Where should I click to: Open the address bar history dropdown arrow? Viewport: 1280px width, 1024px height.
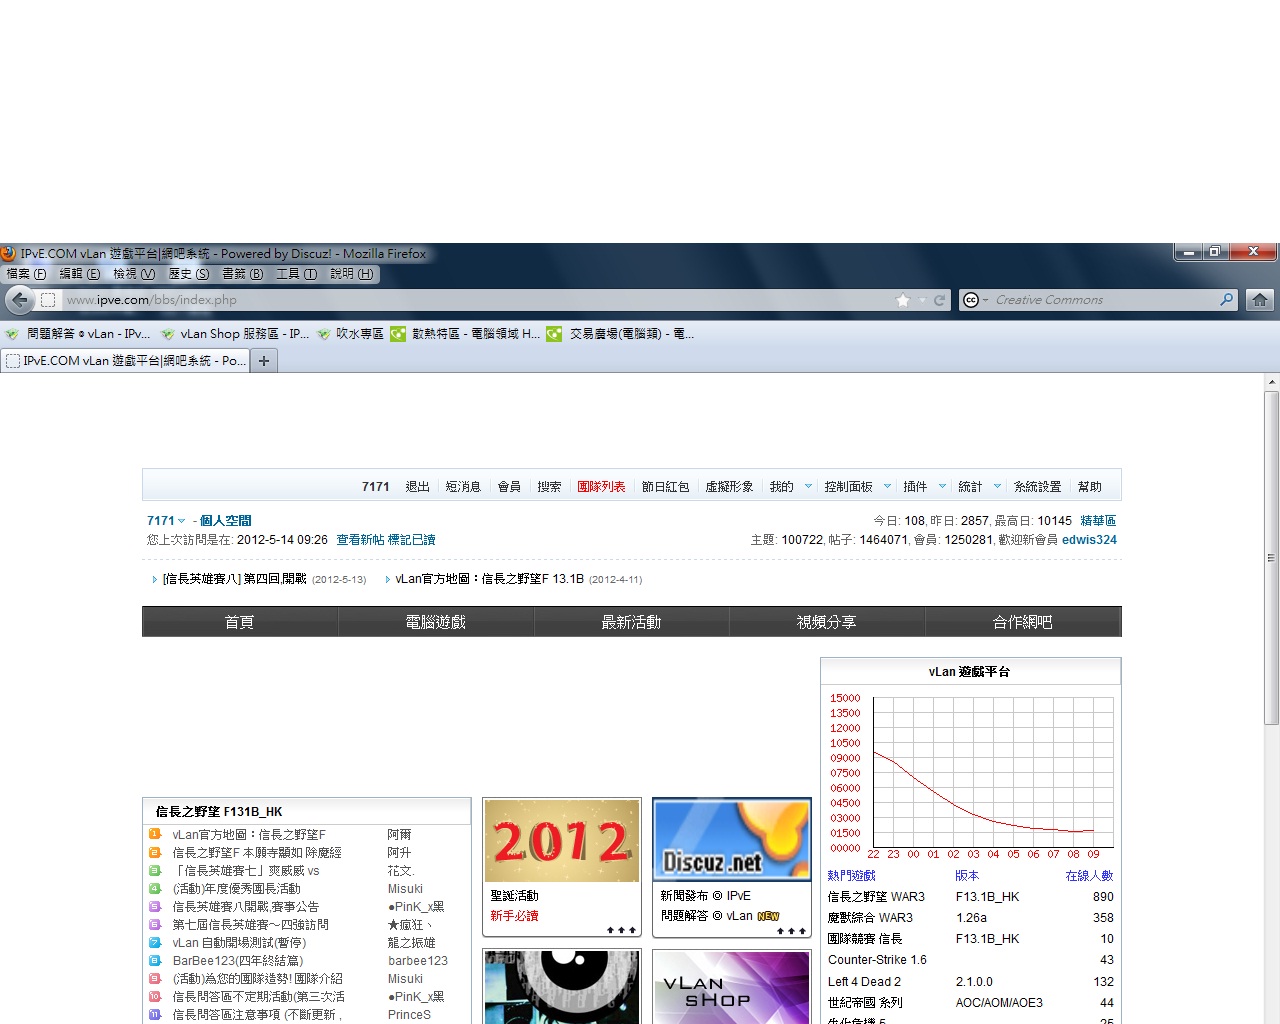coord(922,300)
